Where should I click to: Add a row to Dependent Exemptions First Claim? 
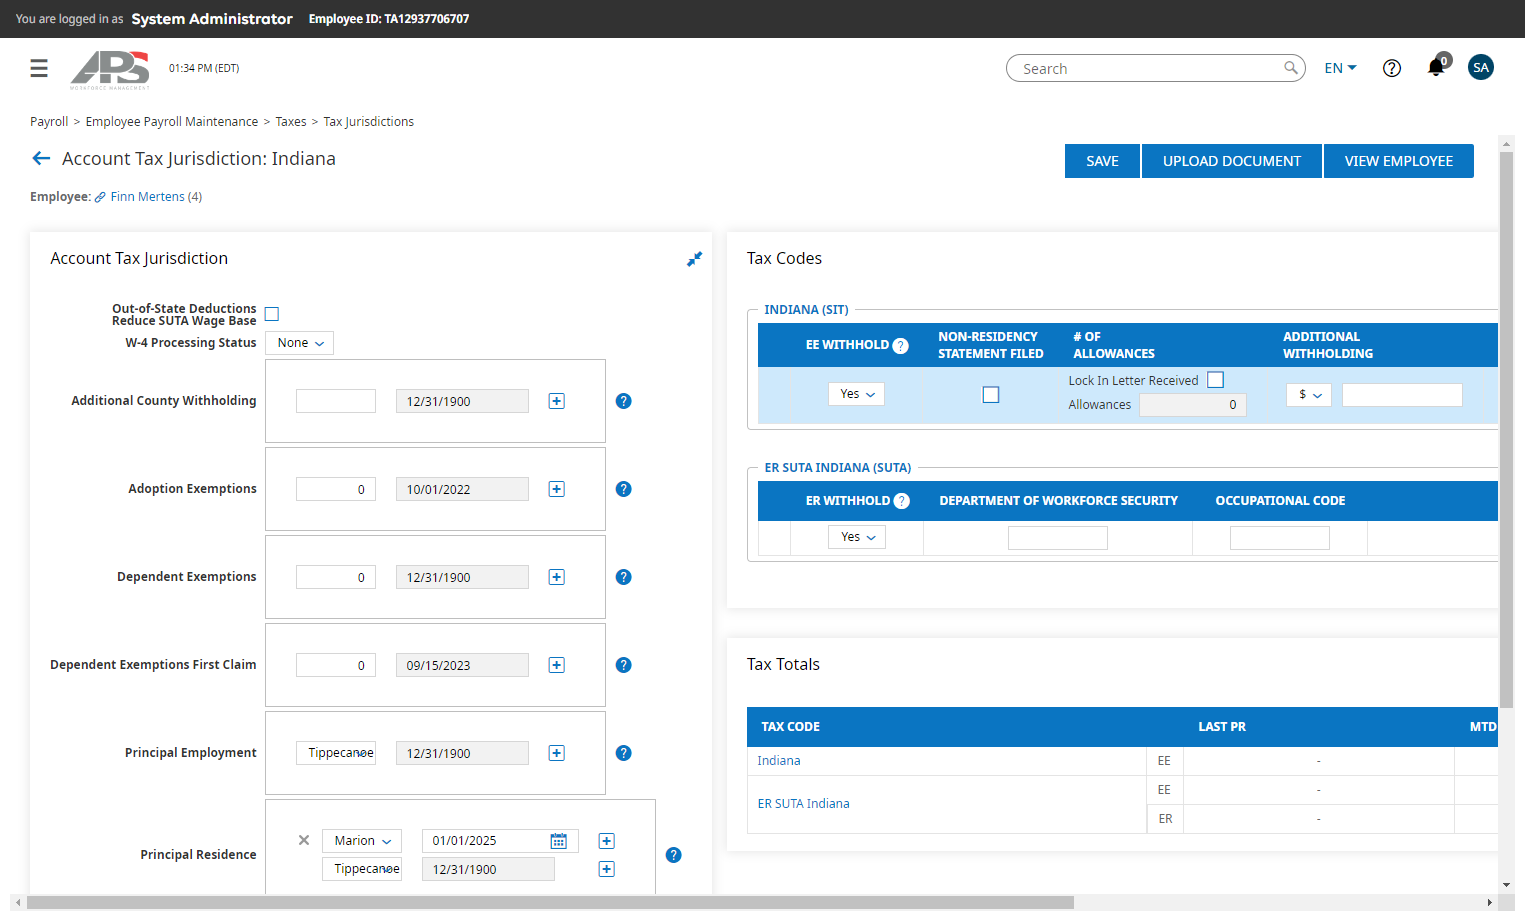(557, 665)
